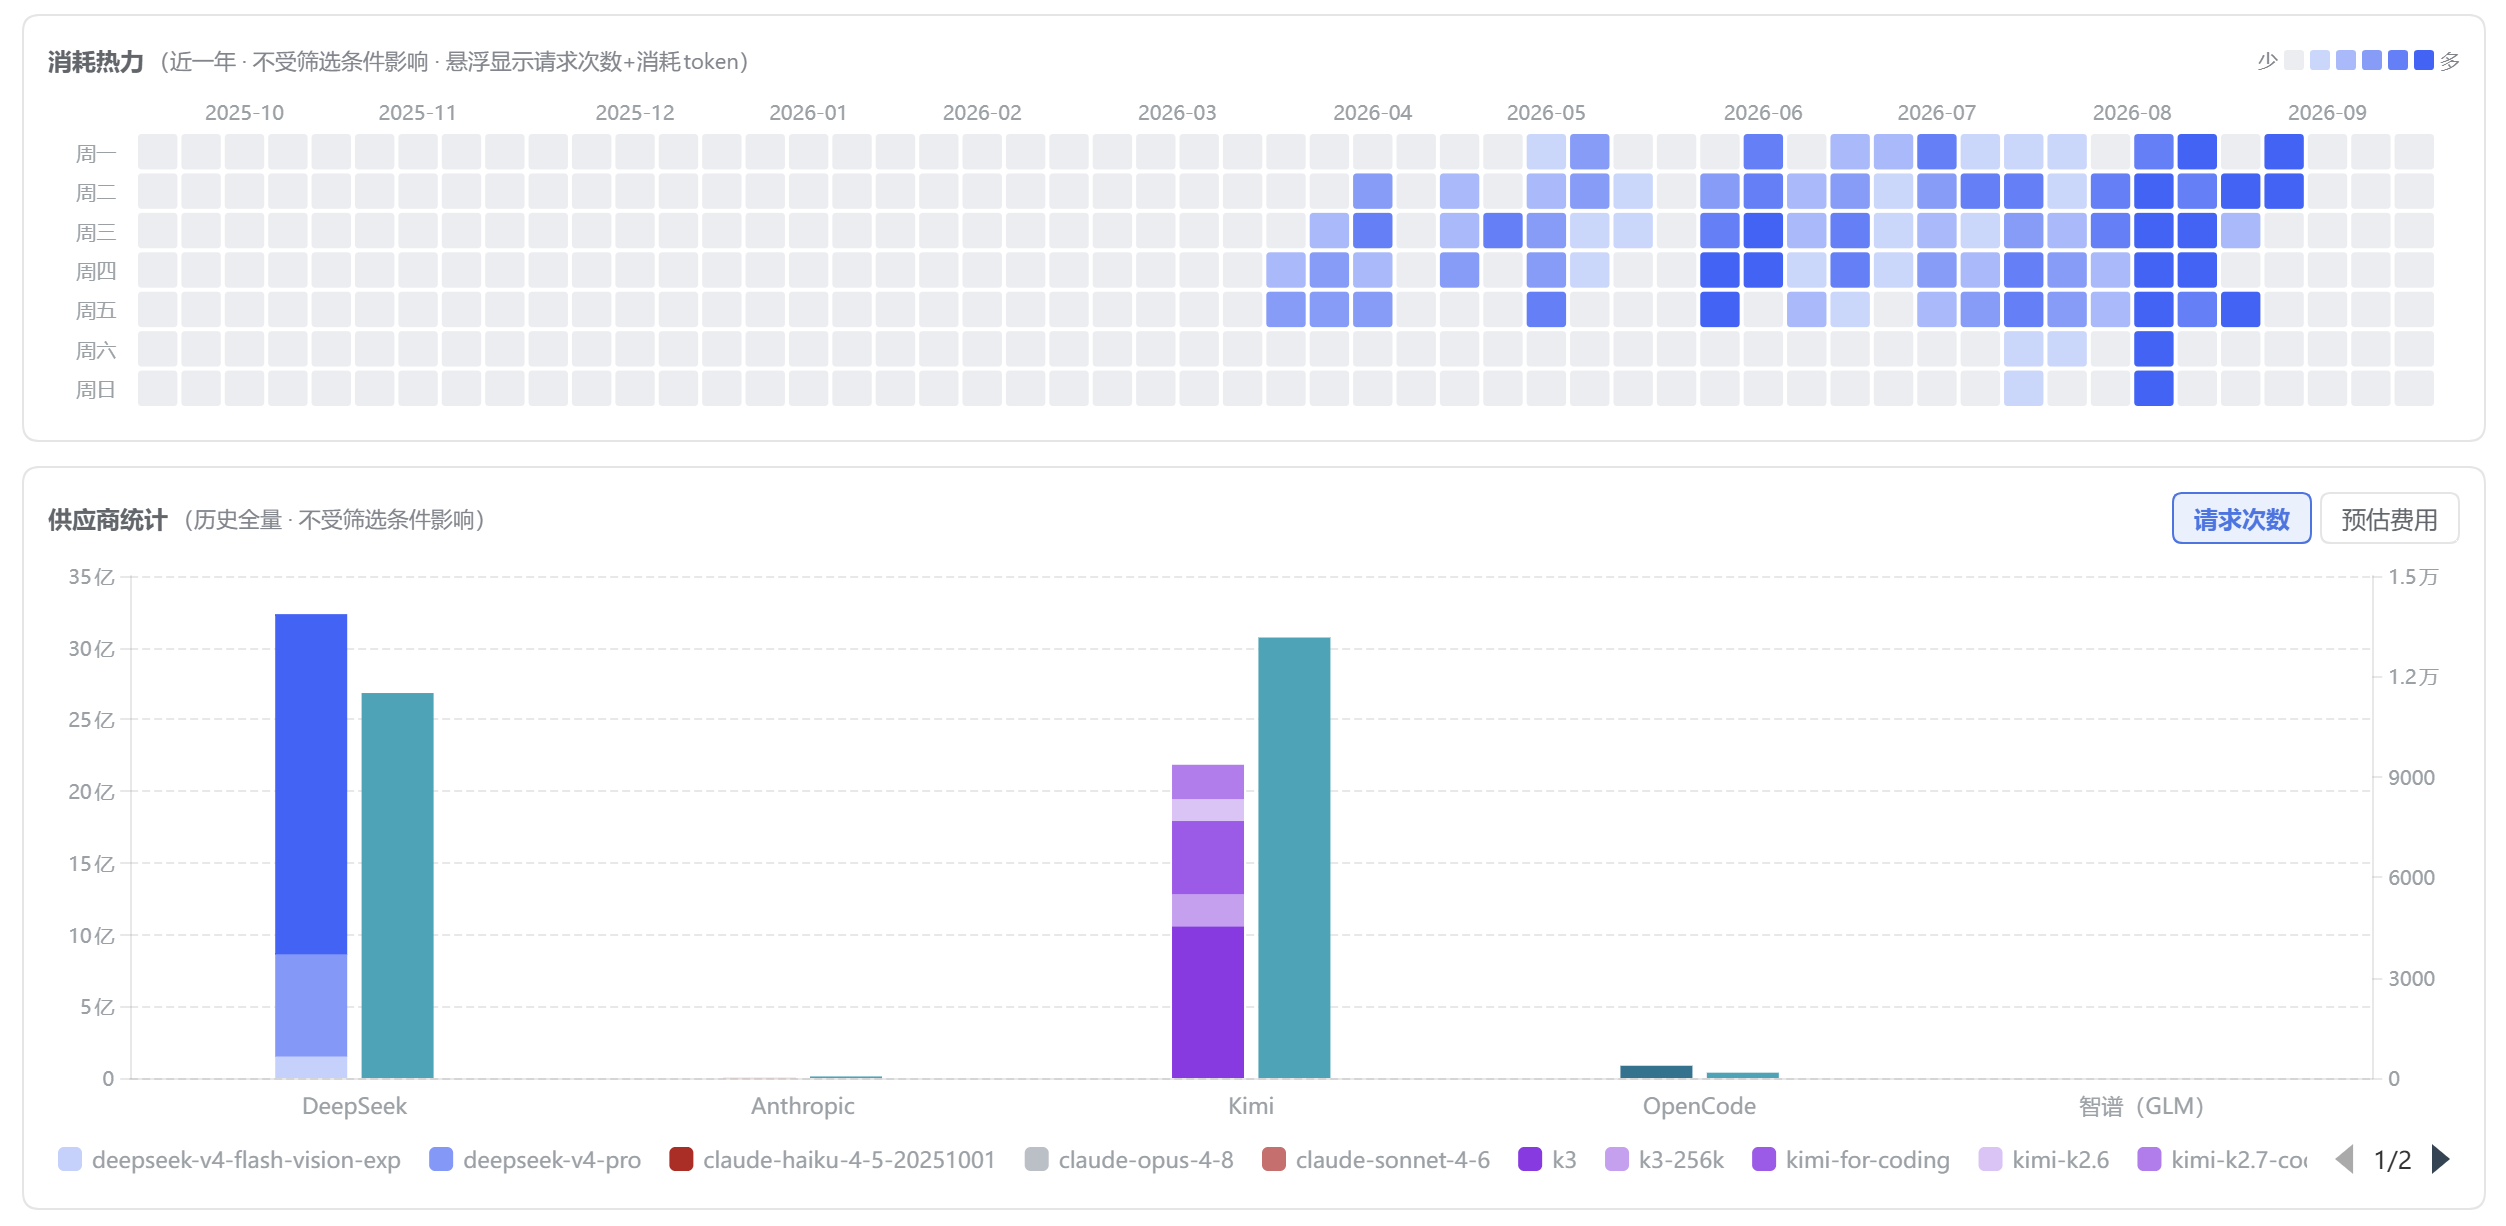Click the Kimi k3 purple bar segment
This screenshot has height=1226, width=2506.
coord(1208,1002)
